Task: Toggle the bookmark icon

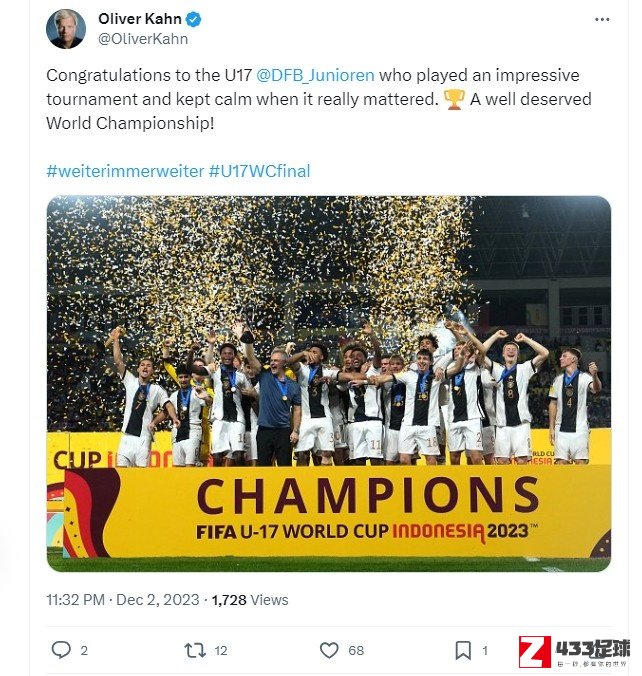Action: (x=463, y=650)
